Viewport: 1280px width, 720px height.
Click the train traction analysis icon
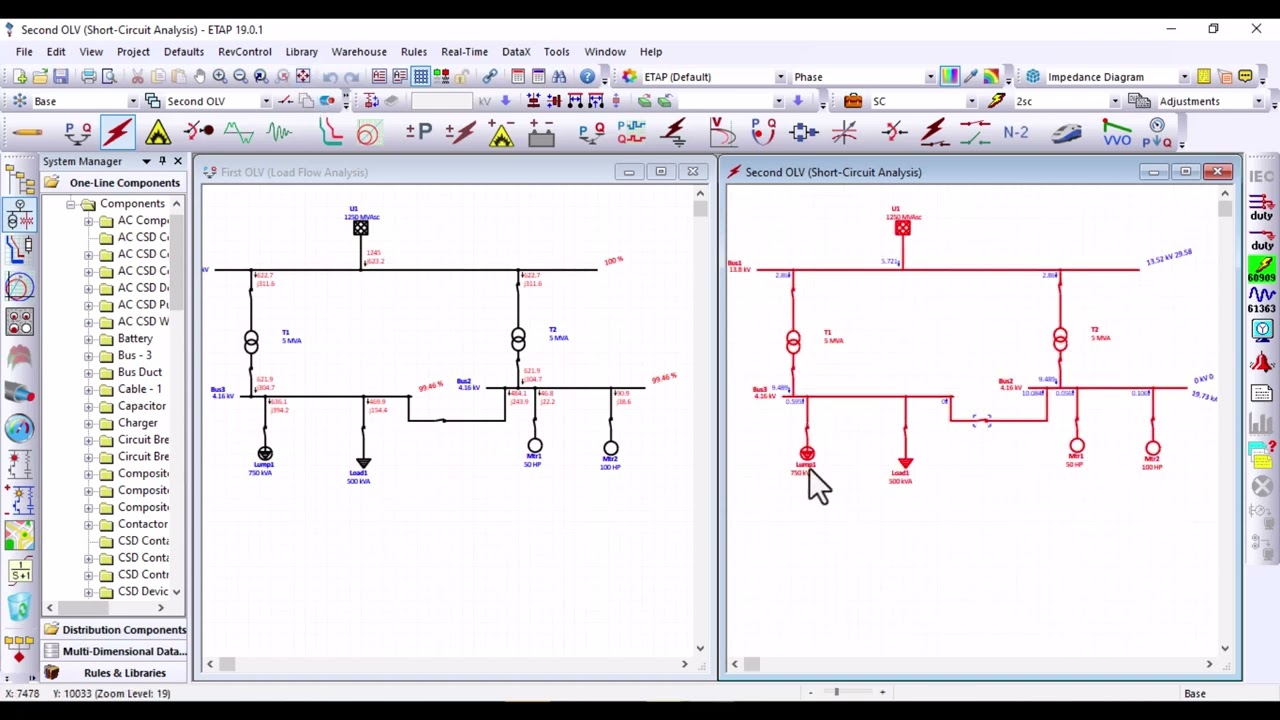1067,132
